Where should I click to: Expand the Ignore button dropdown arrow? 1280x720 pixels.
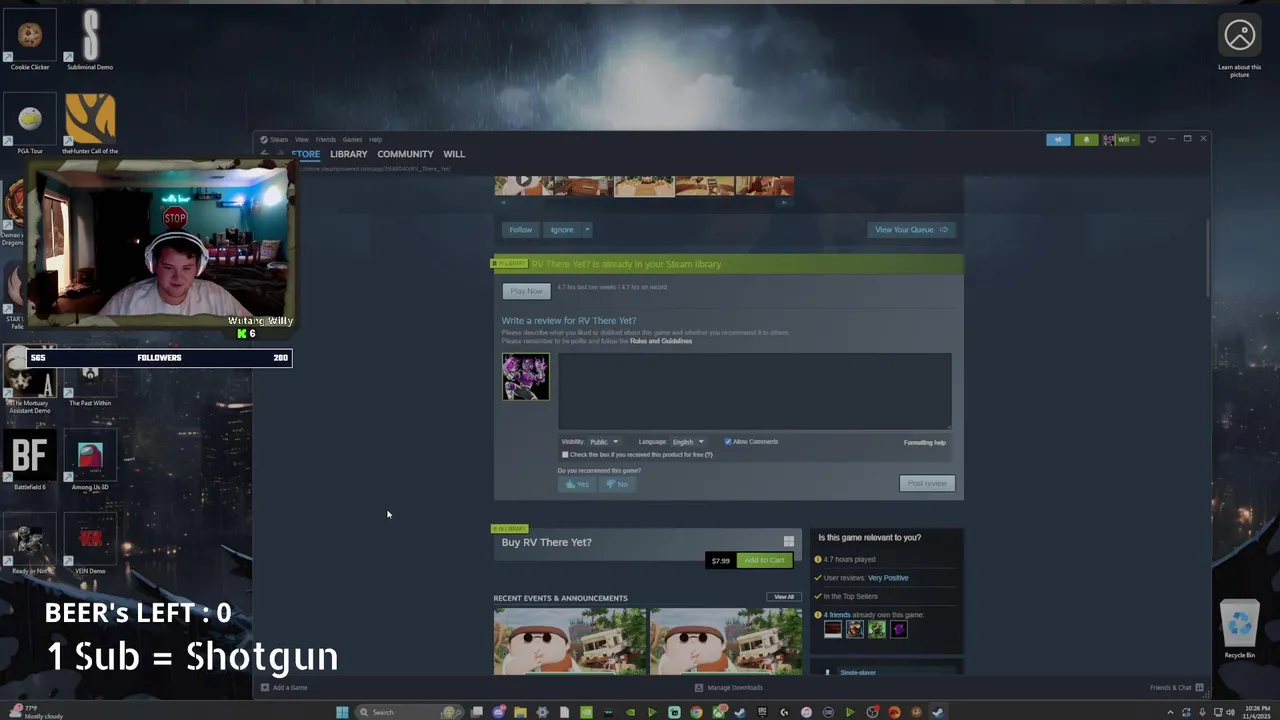tap(587, 230)
